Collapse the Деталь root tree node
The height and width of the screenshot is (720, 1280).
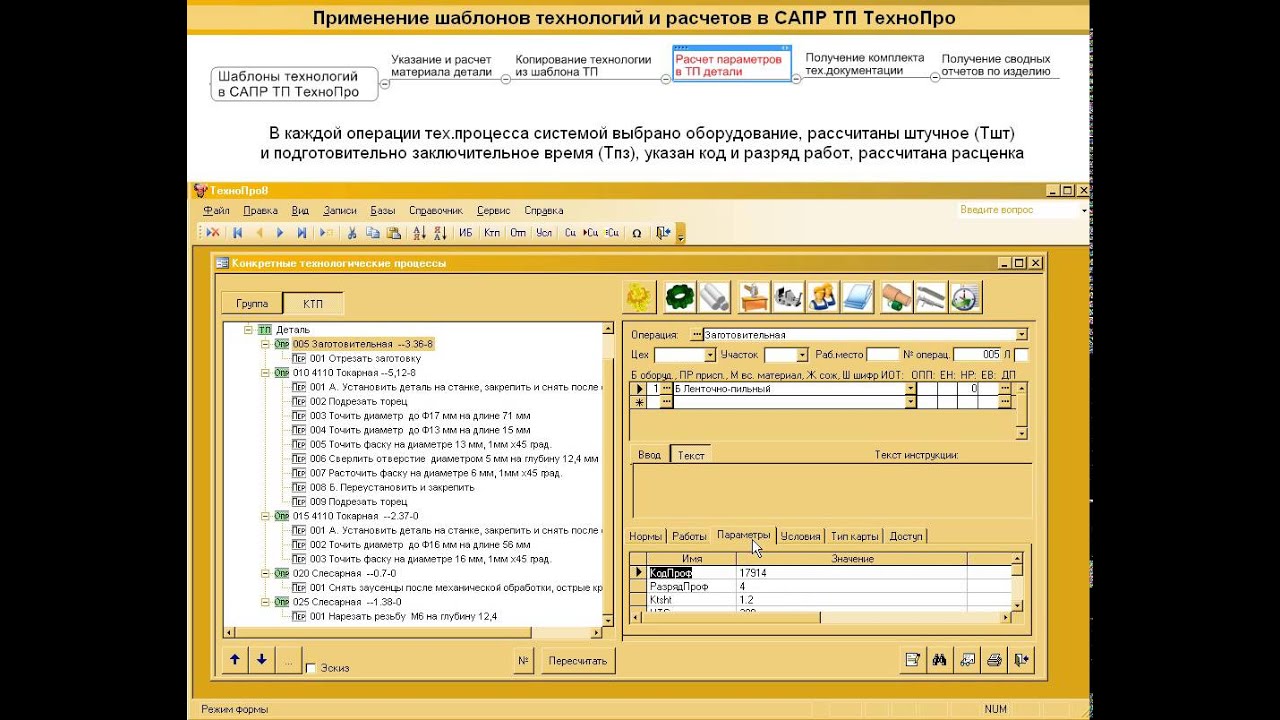pos(247,329)
